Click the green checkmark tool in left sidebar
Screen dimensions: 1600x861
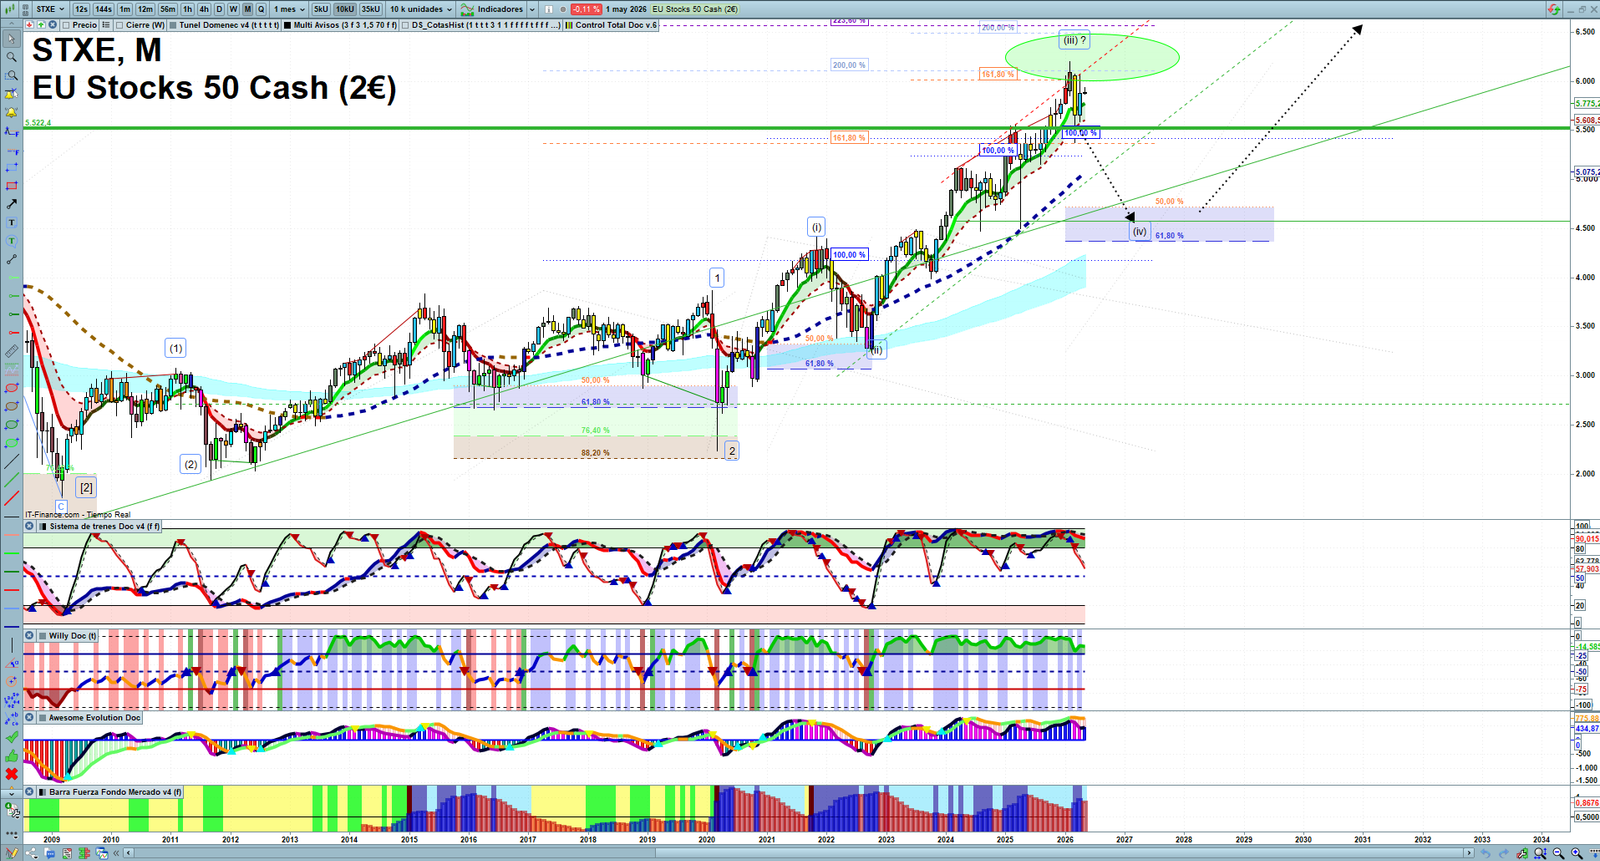11,737
